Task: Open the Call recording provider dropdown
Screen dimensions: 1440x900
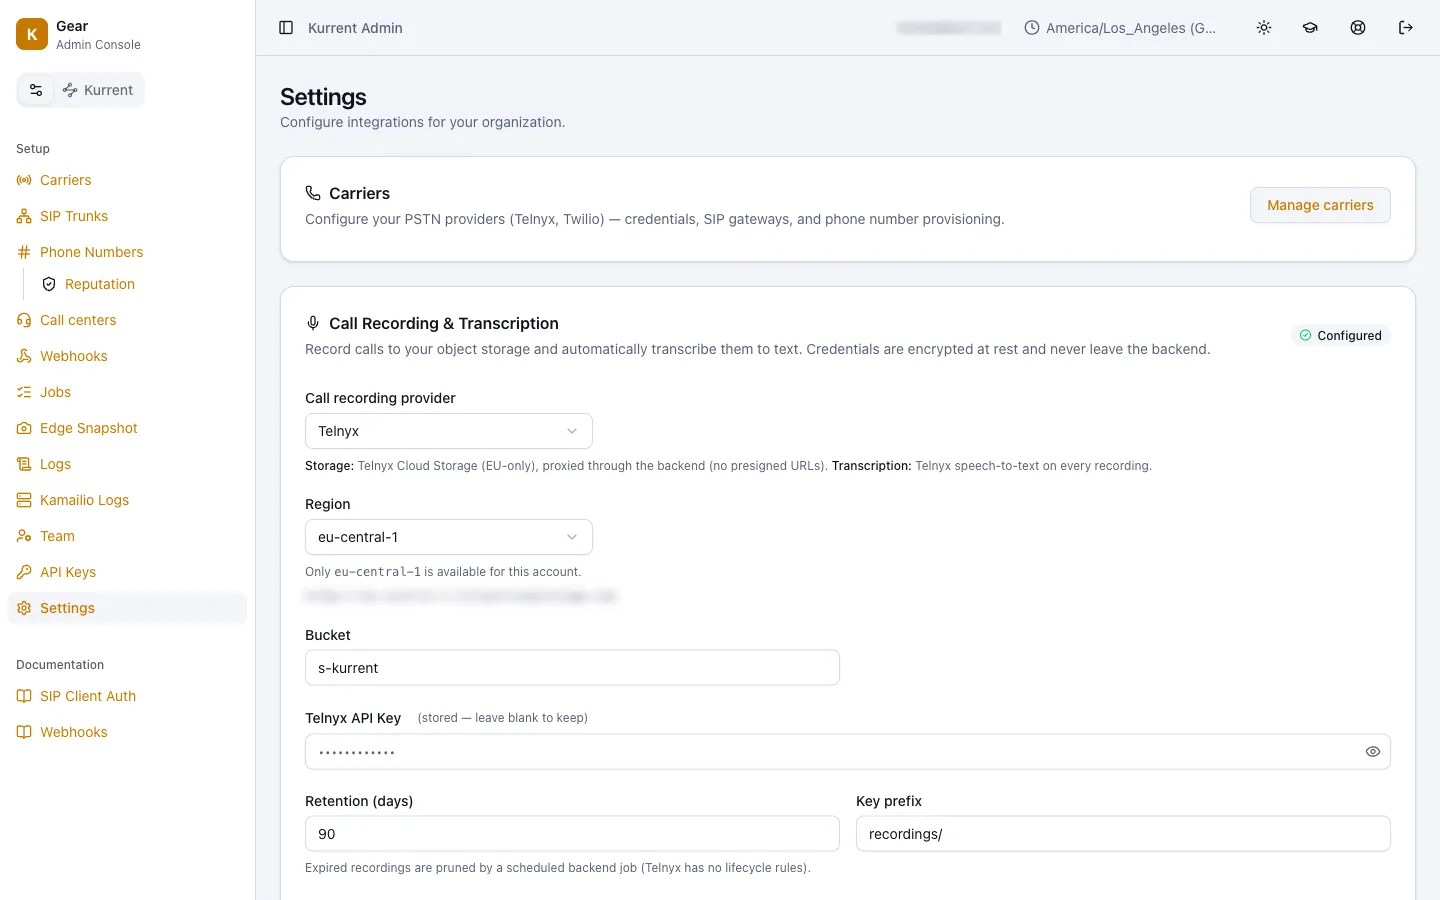Action: (x=449, y=431)
